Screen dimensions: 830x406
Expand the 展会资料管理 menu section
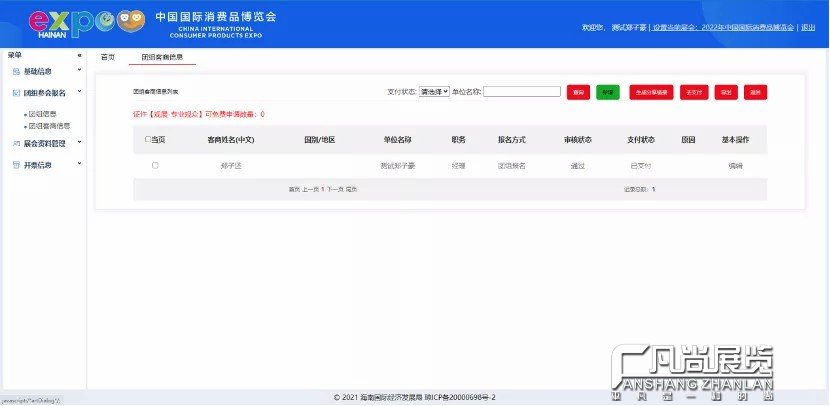point(79,144)
